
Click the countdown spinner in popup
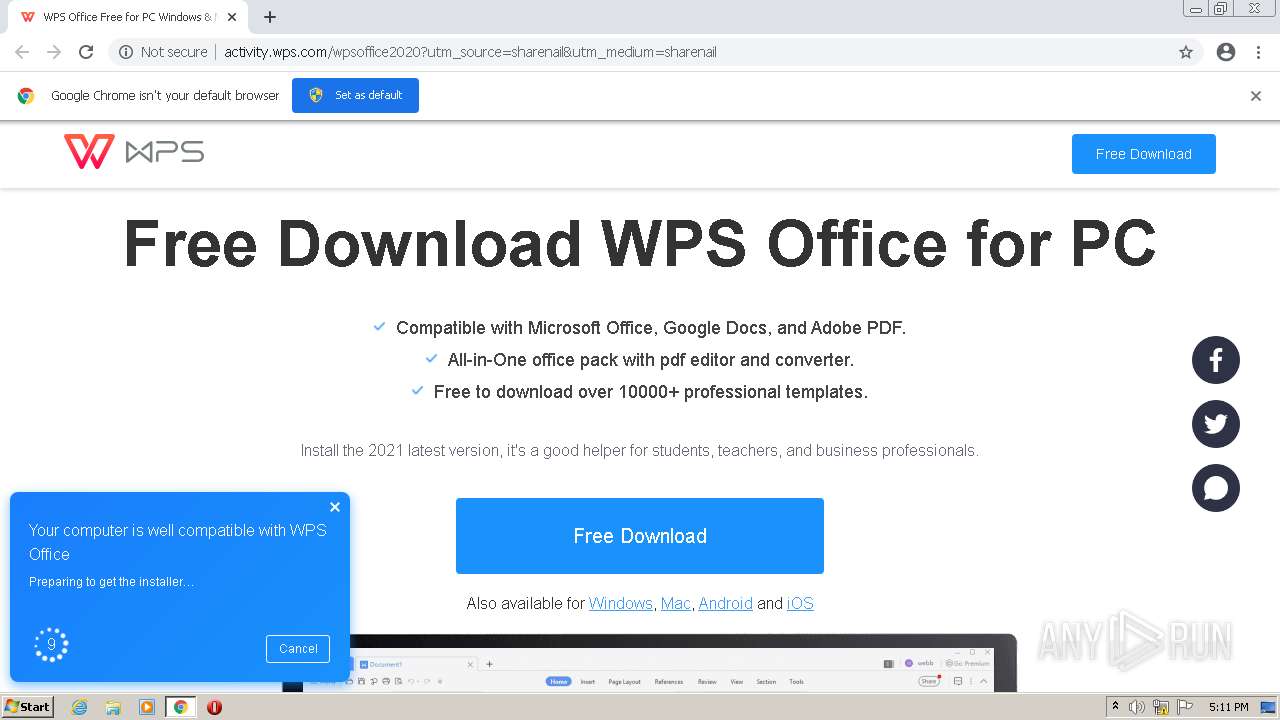click(x=51, y=645)
